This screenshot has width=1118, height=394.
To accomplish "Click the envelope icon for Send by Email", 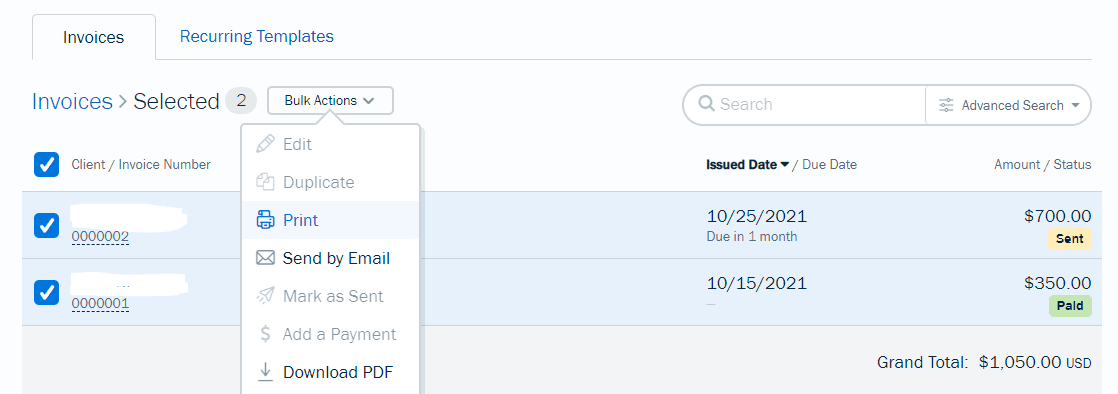I will pyautogui.click(x=265, y=258).
